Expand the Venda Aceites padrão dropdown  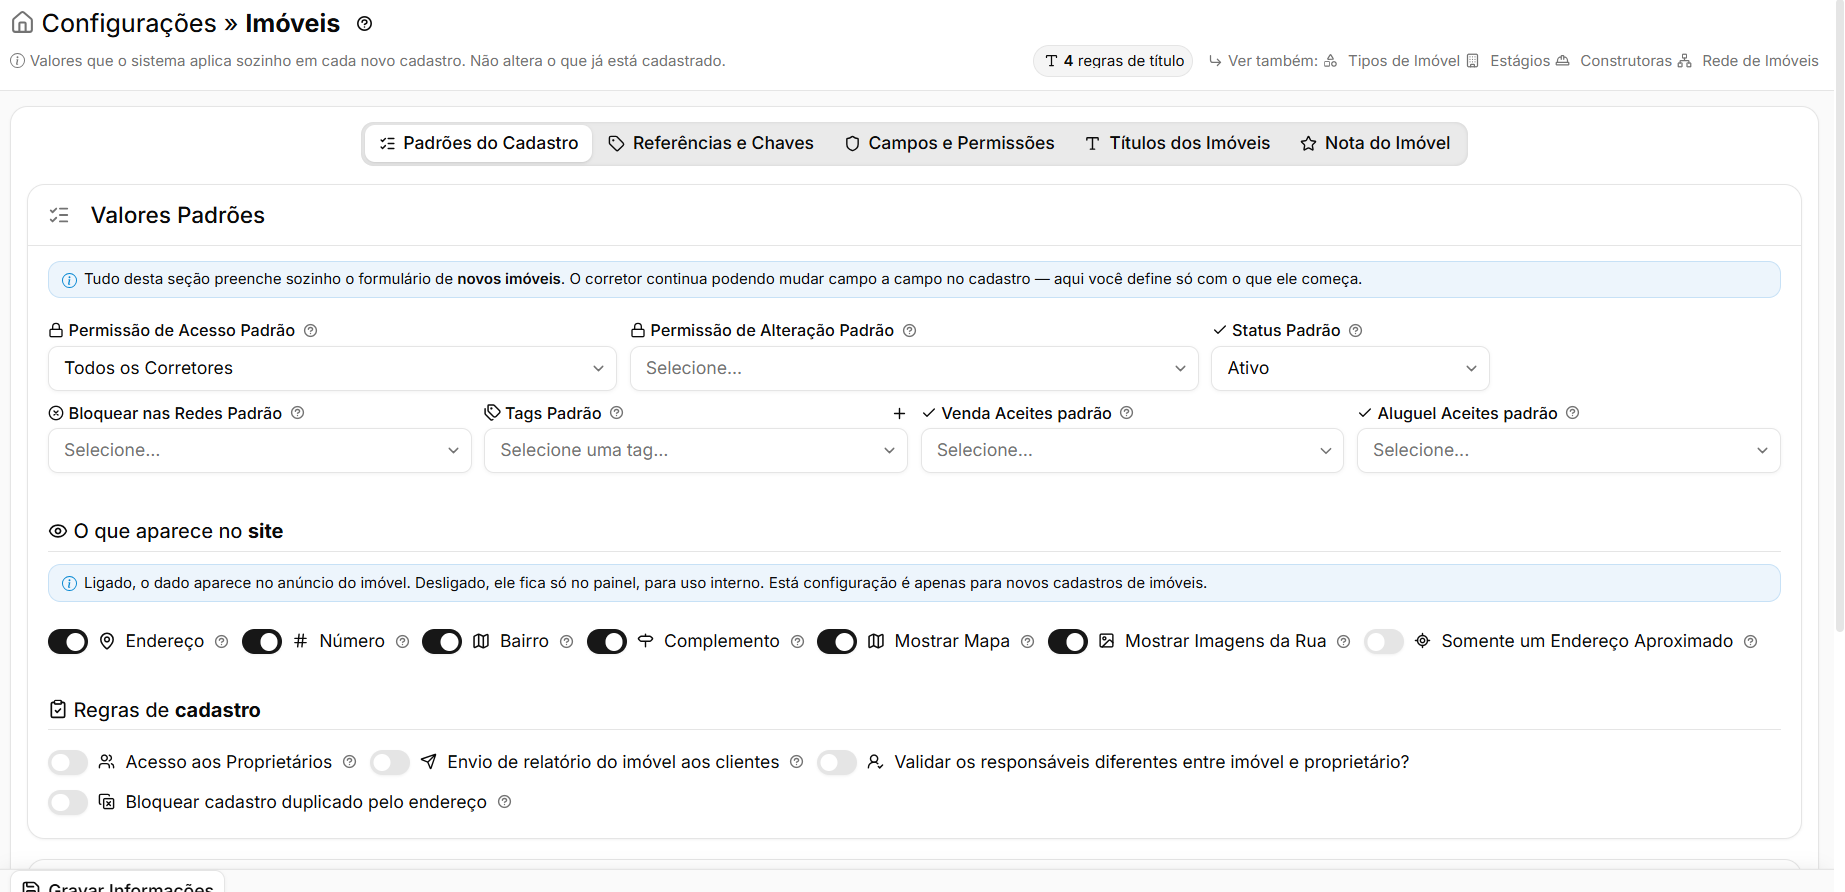1132,450
